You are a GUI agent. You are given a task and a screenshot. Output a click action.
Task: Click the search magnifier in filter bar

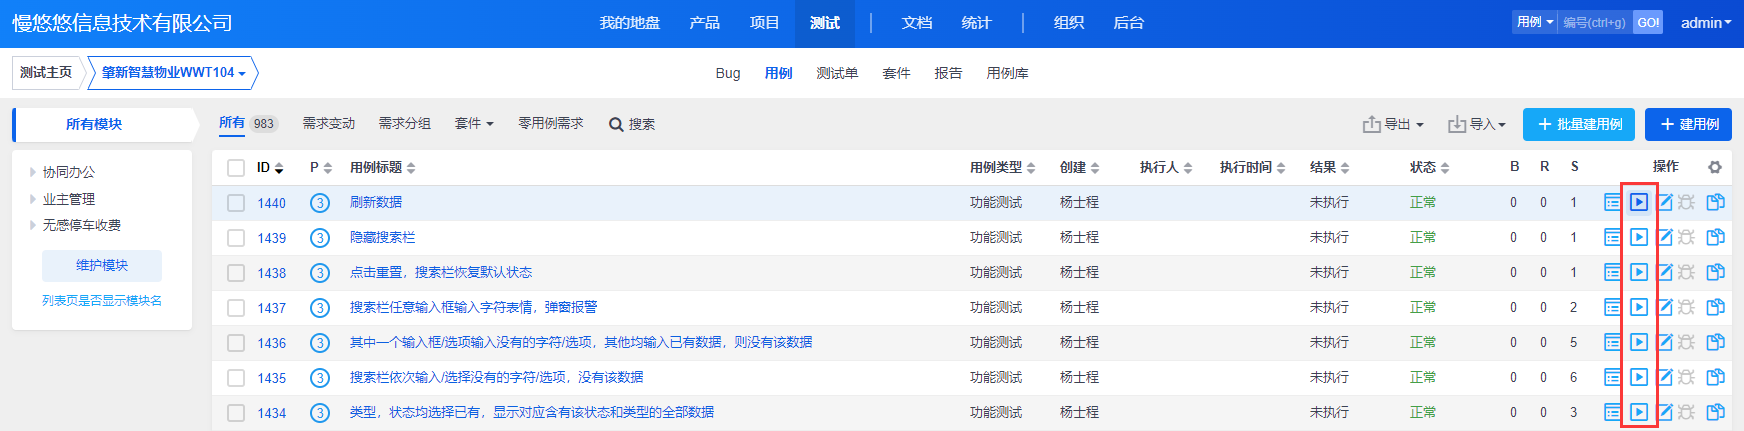click(x=616, y=124)
